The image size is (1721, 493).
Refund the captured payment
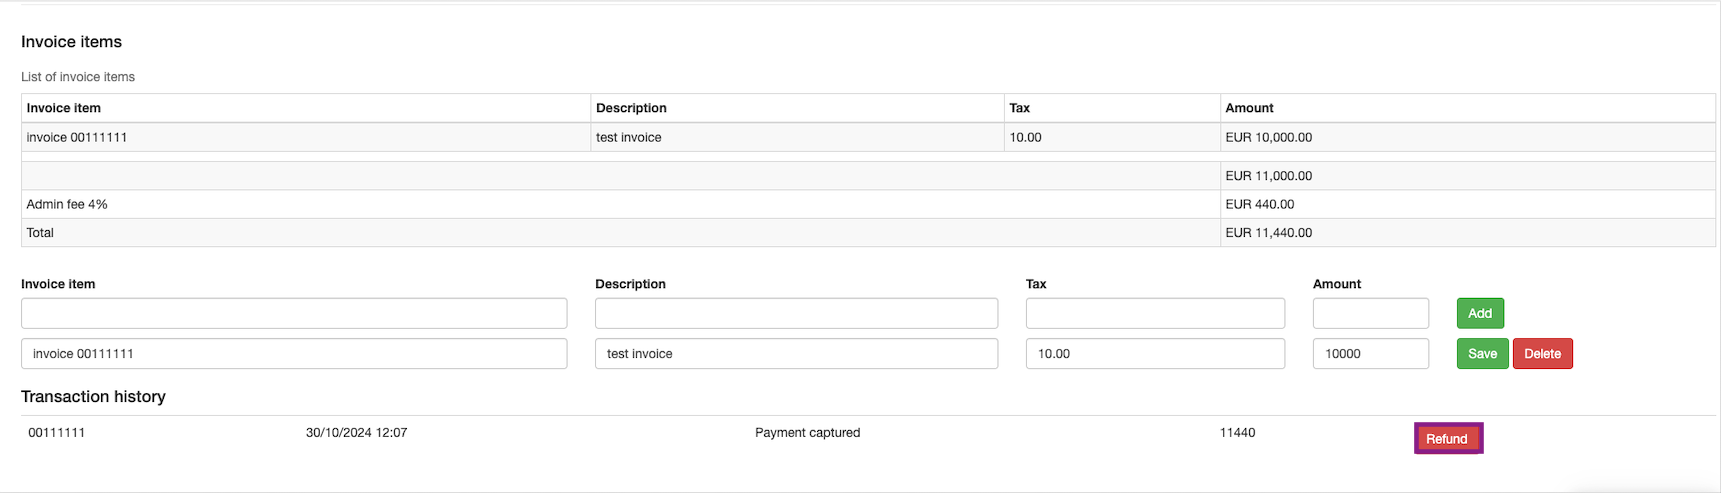(x=1447, y=439)
